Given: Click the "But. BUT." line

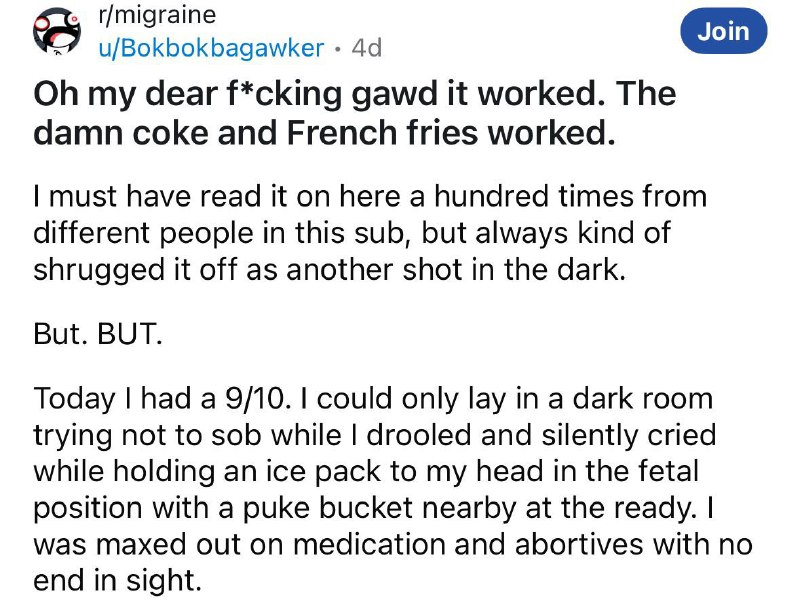Looking at the screenshot, I should pyautogui.click(x=97, y=333).
